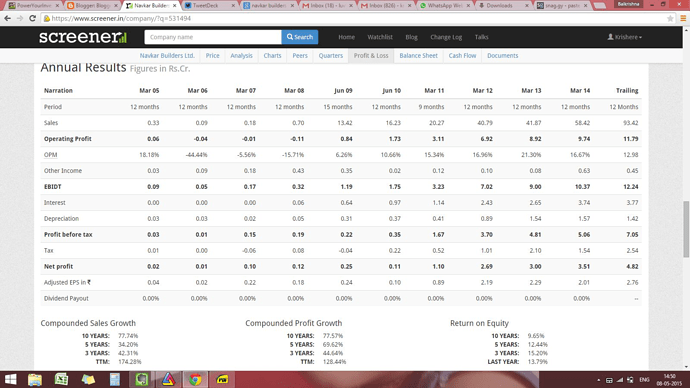Image resolution: width=690 pixels, height=388 pixels.
Task: Open the Change Log nav link
Action: pos(446,37)
